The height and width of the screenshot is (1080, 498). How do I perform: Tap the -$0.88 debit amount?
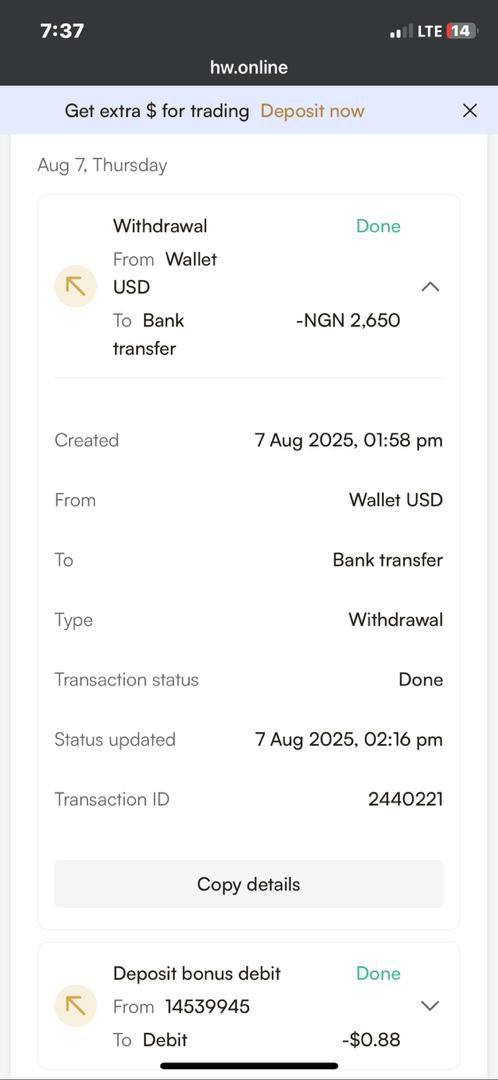click(x=371, y=1039)
